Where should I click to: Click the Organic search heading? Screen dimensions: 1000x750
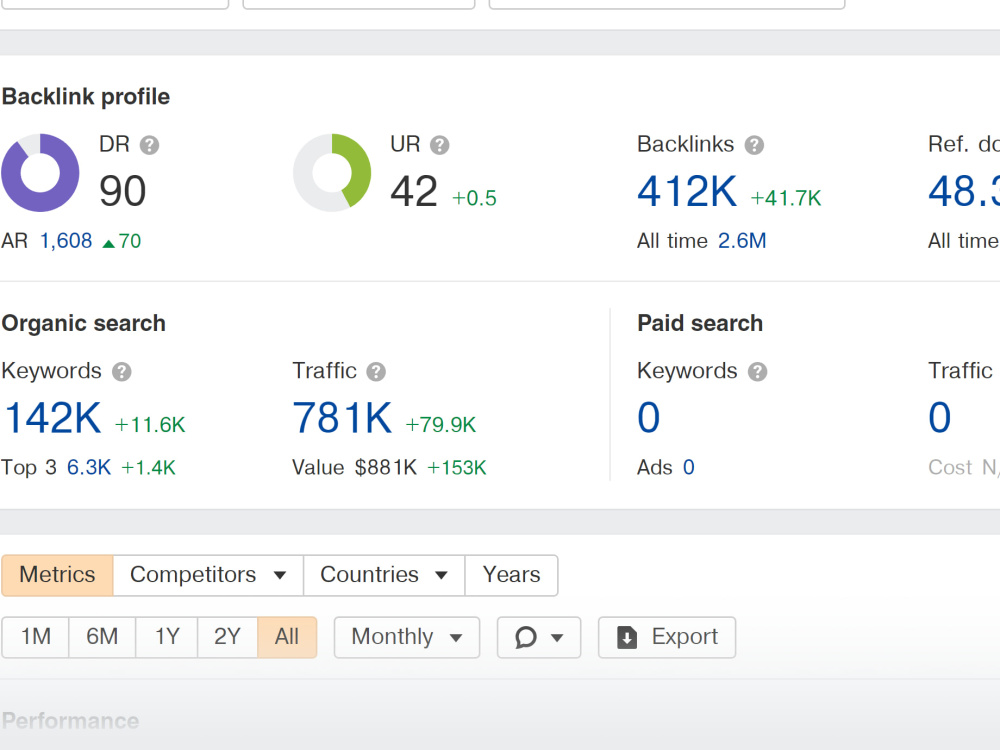84,323
